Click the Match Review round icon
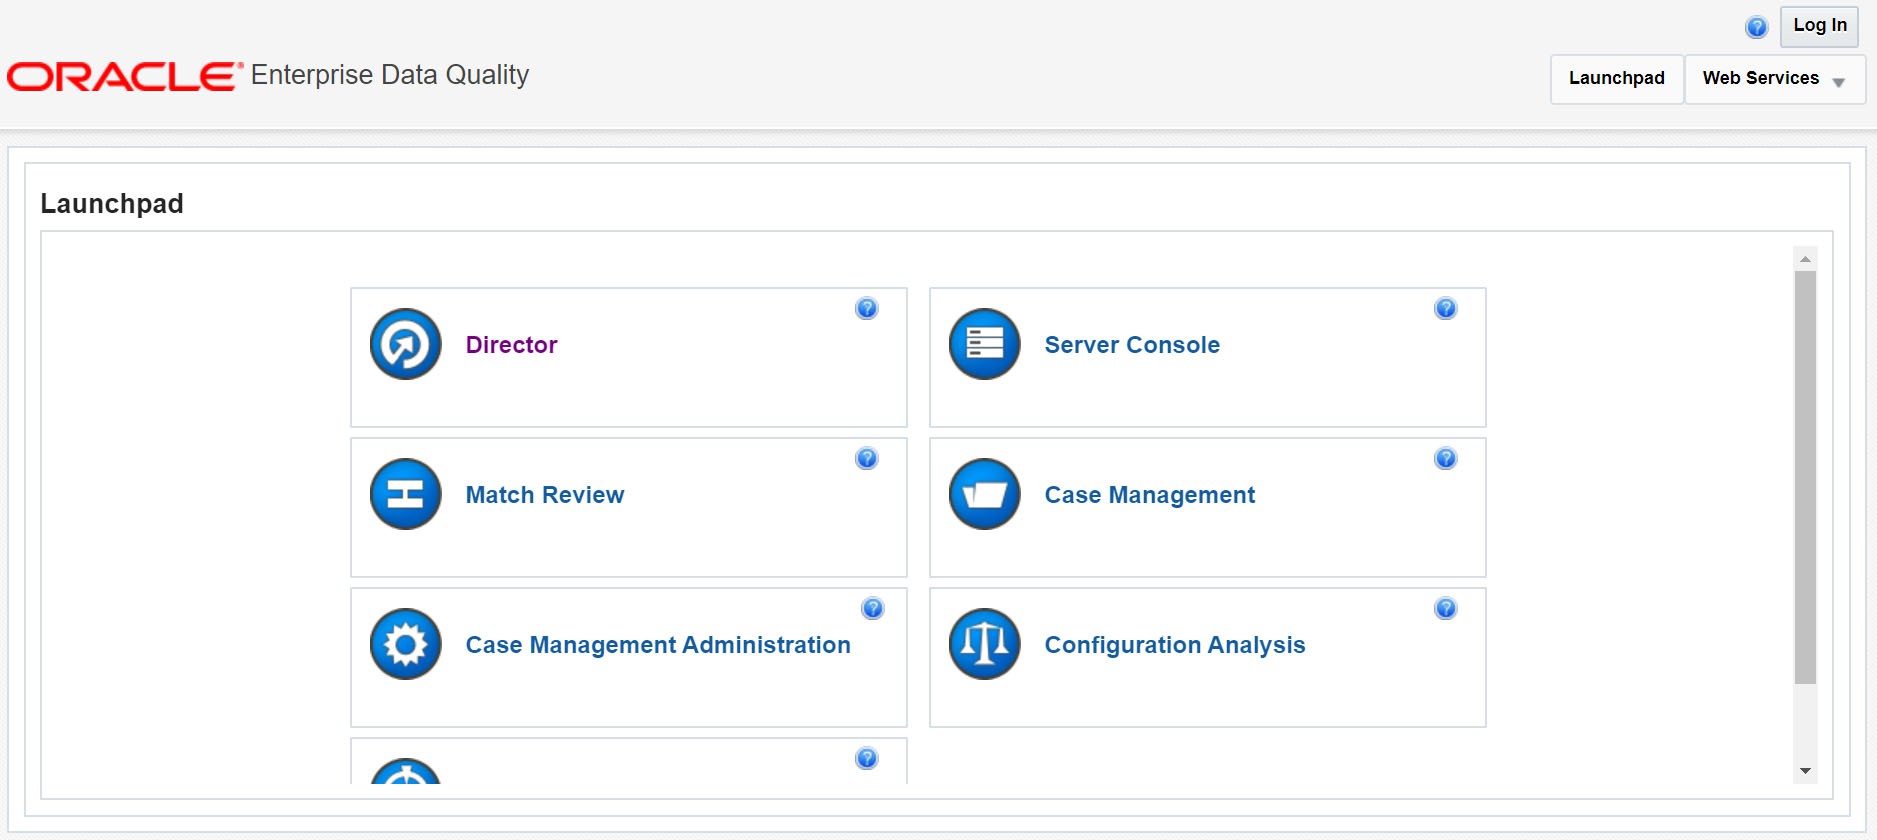Viewport: 1877px width, 840px height. (x=405, y=494)
